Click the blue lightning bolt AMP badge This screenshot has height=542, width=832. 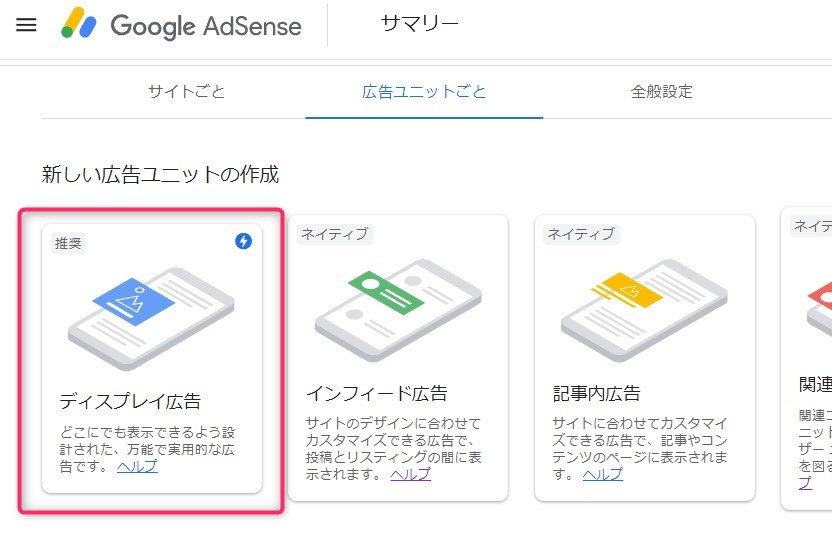coord(244,241)
